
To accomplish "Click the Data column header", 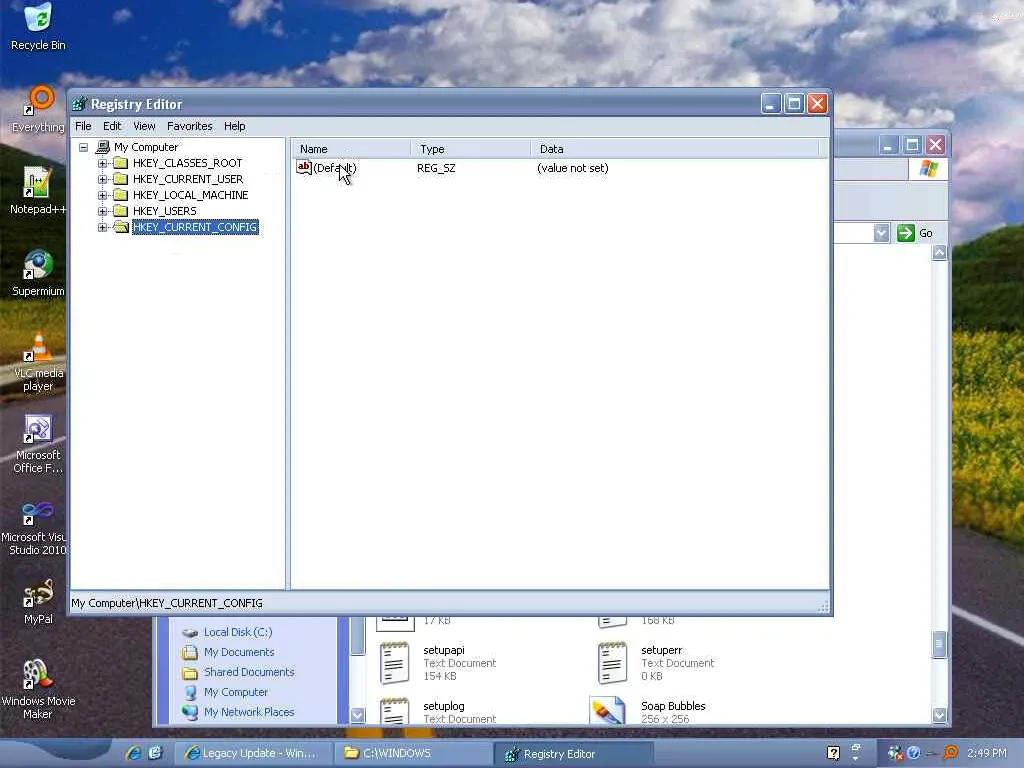I will (x=674, y=149).
